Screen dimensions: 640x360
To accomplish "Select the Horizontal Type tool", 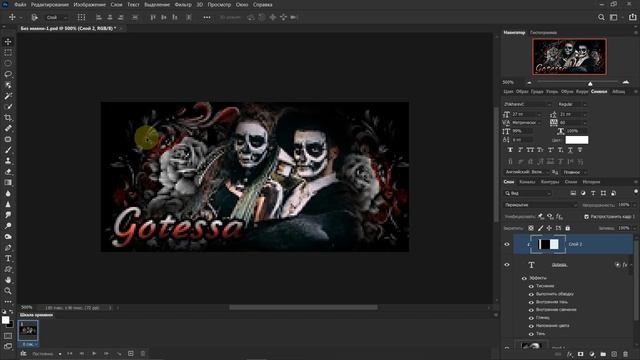I will [x=8, y=258].
